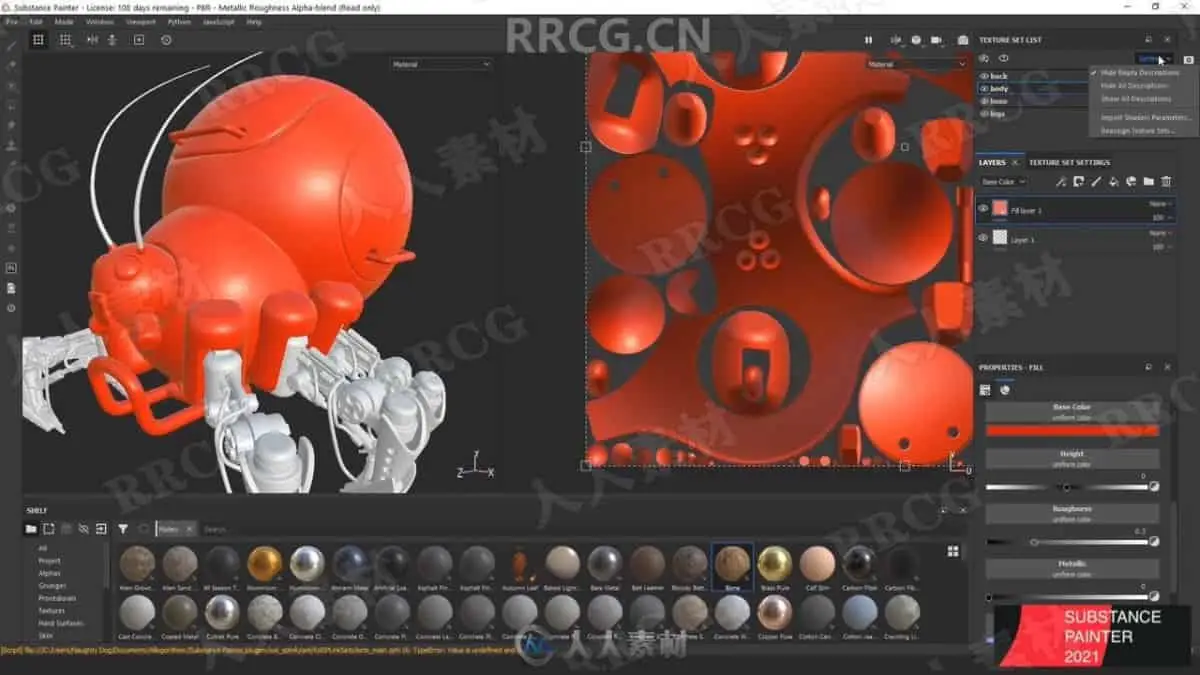Click the single viewport layout grid icon
1200x675 pixels.
tap(38, 40)
